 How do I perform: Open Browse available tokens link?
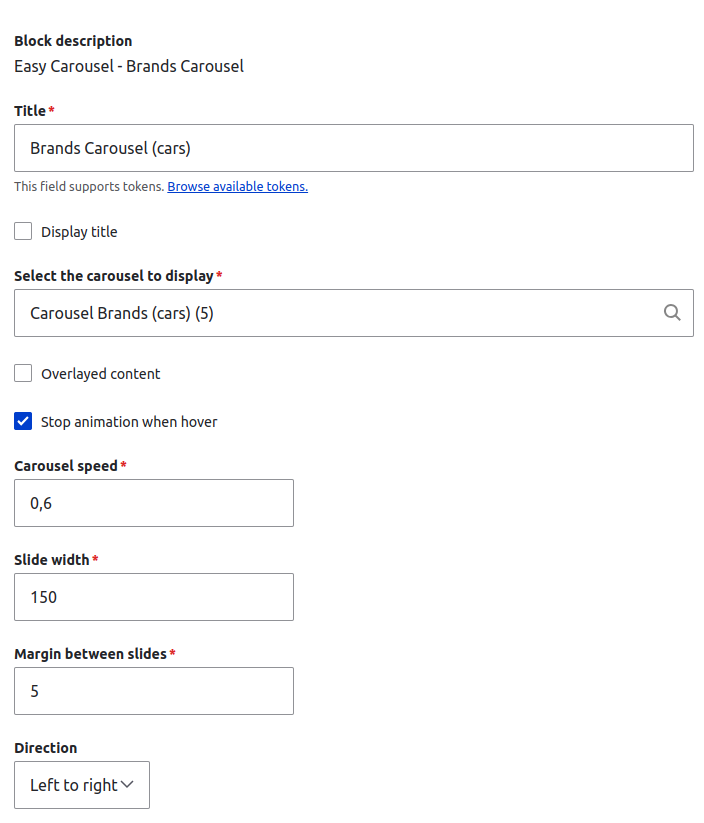pyautogui.click(x=237, y=186)
